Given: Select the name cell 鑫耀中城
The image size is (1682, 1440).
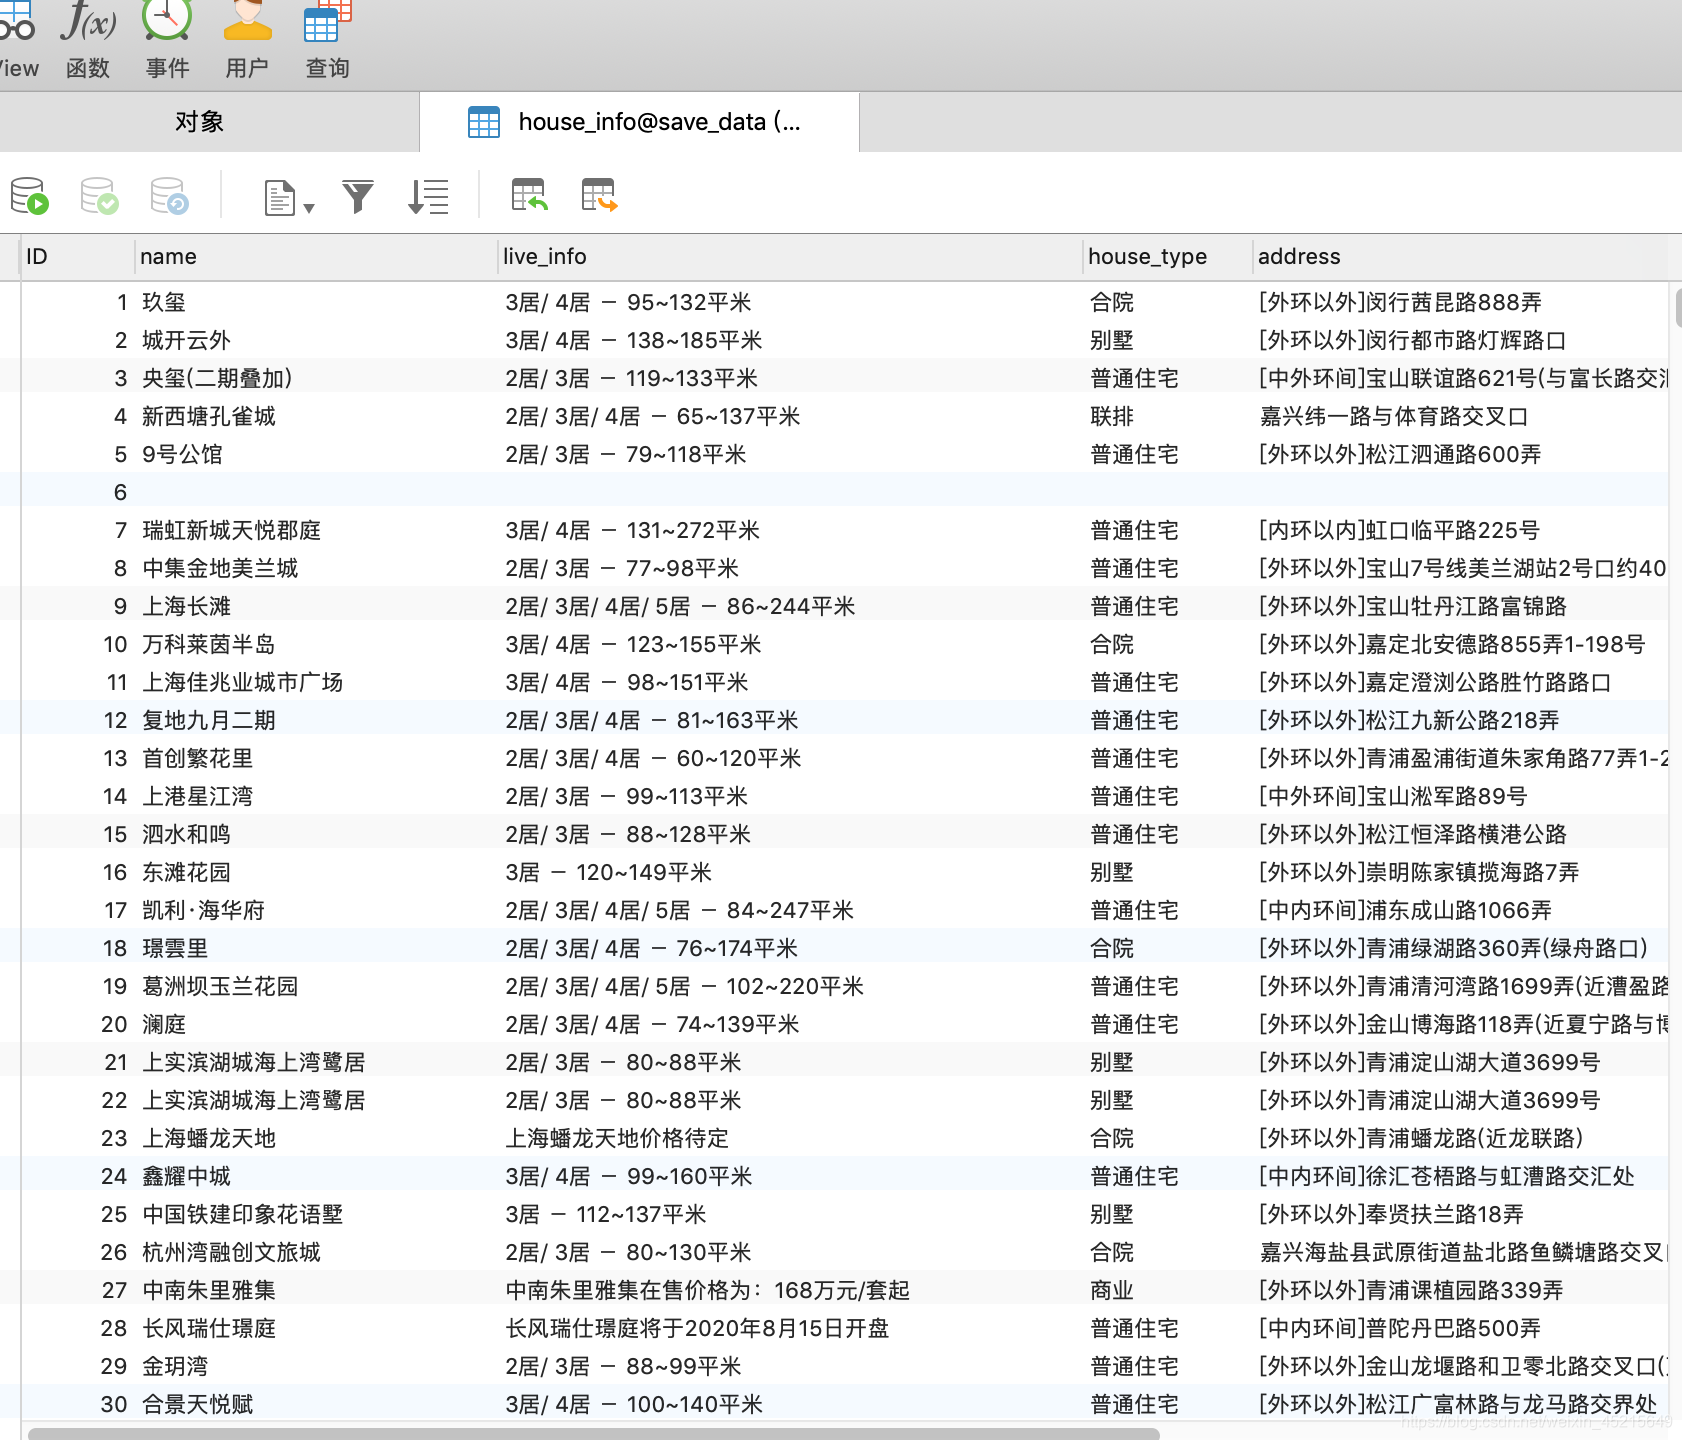Looking at the screenshot, I should pyautogui.click(x=186, y=1176).
